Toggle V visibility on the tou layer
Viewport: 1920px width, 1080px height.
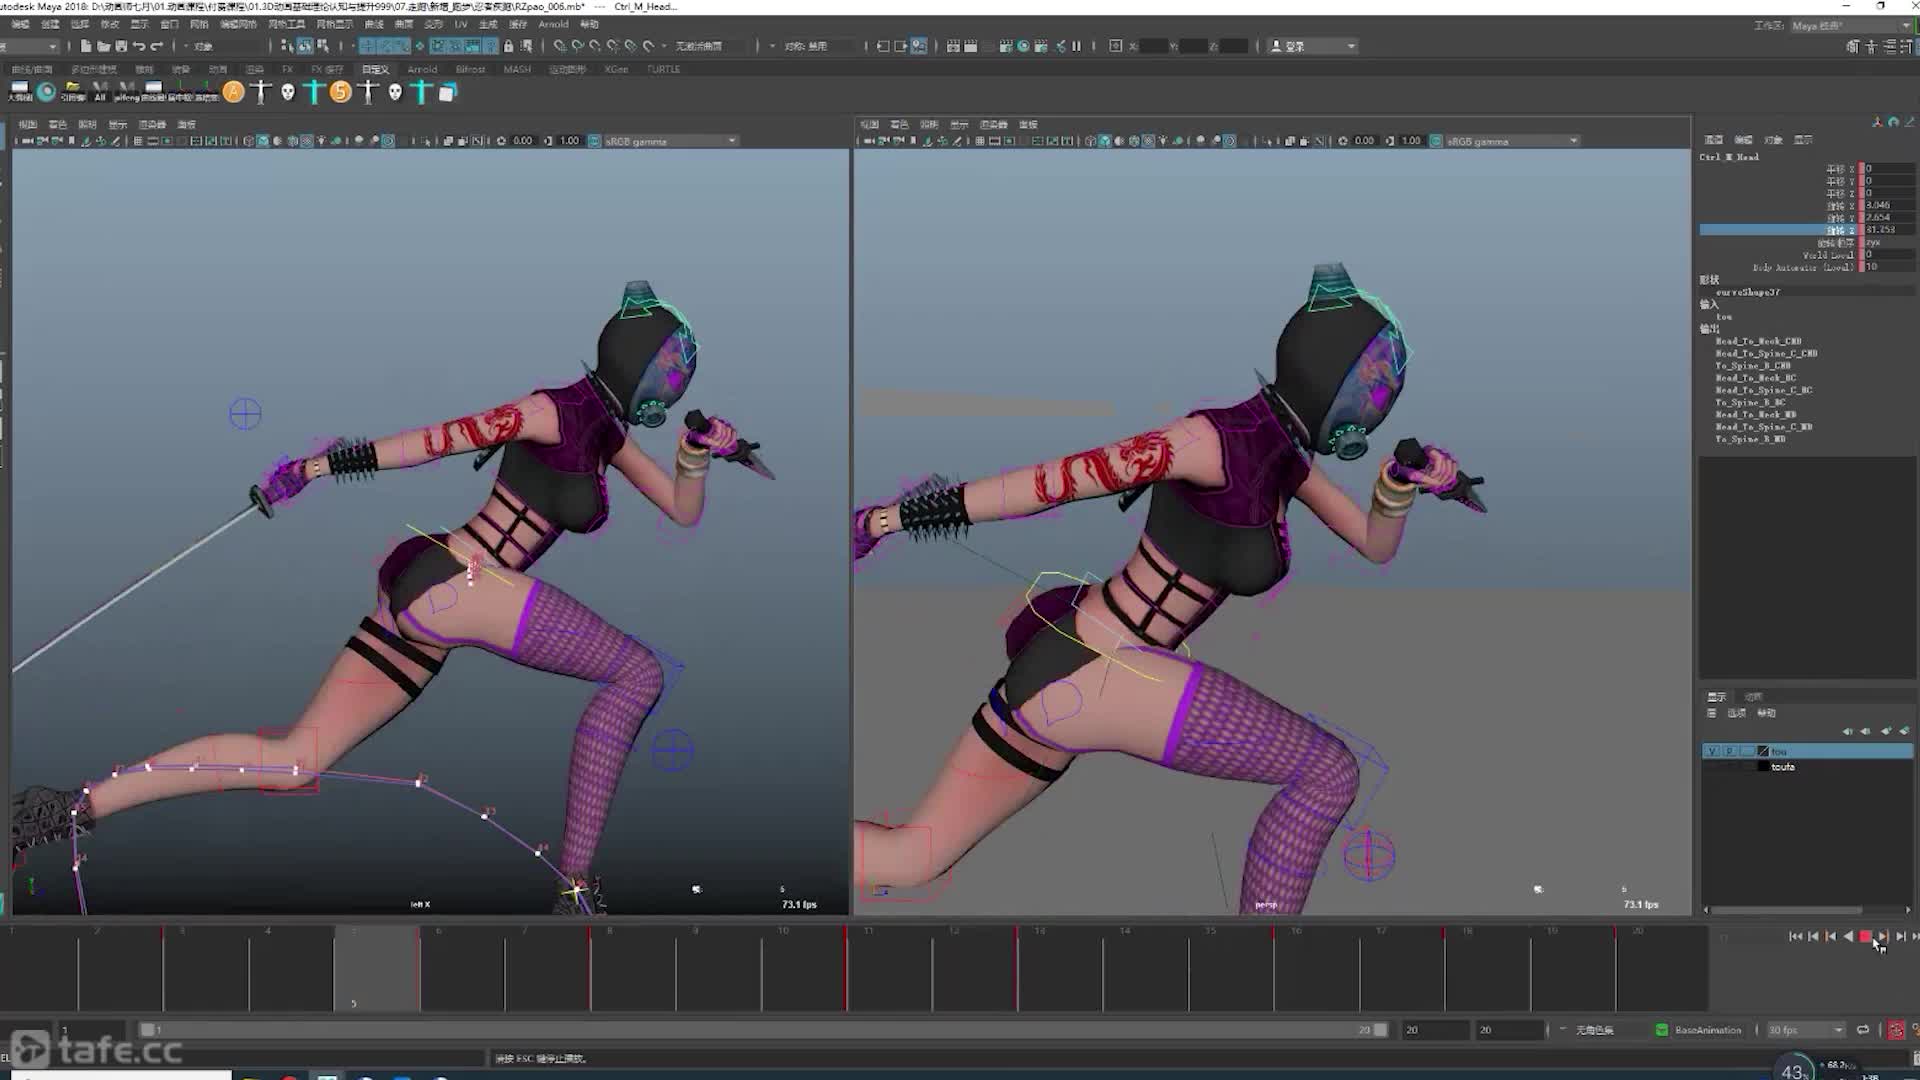[1712, 751]
